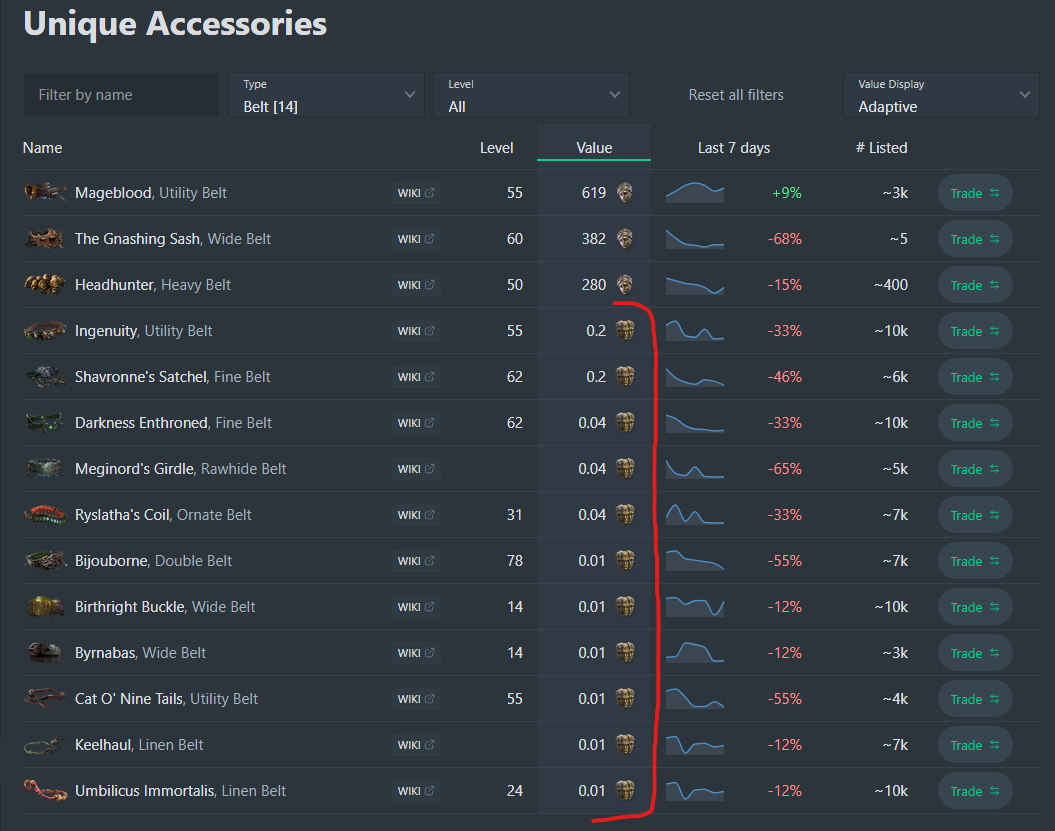Click Ryslatha's Coil belt thumbnail icon

coord(45,515)
